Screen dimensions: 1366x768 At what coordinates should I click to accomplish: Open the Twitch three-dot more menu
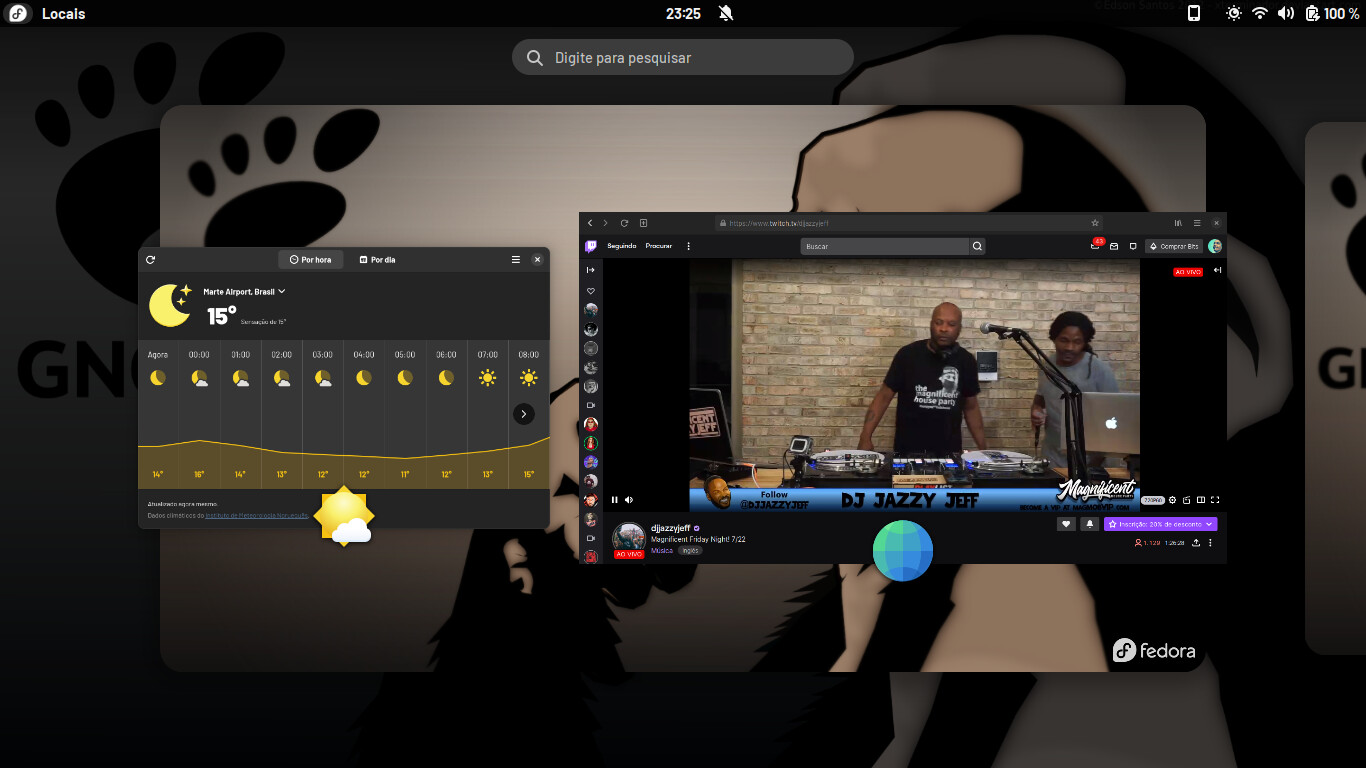[688, 246]
